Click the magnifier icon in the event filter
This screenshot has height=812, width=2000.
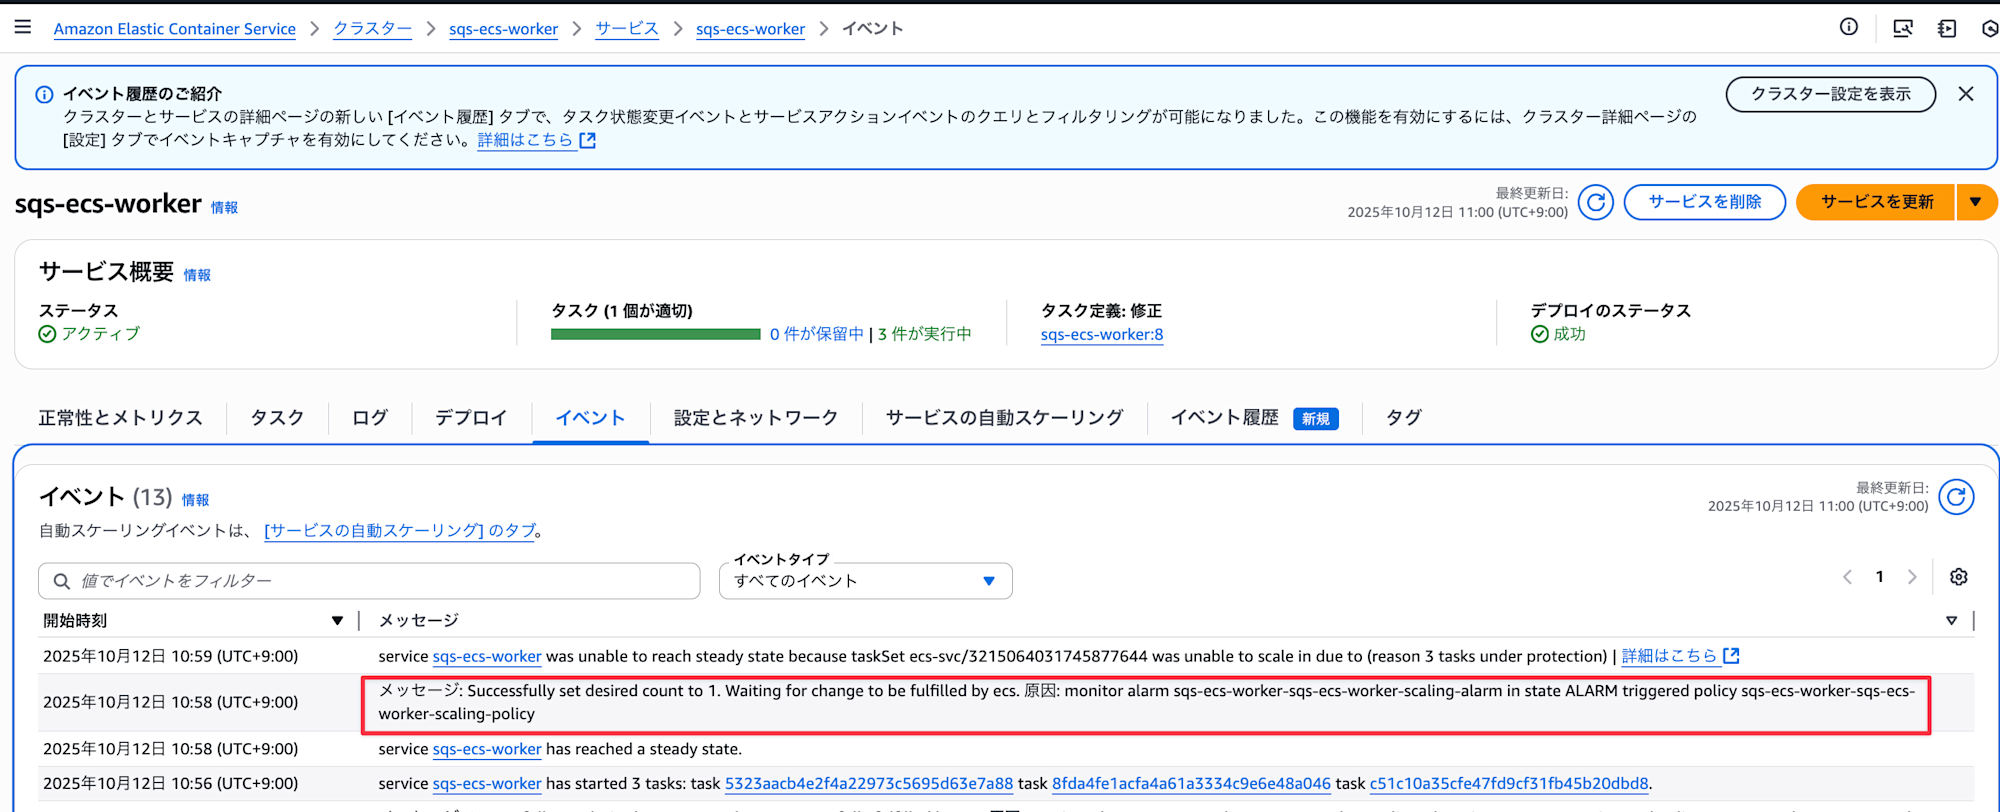click(62, 581)
